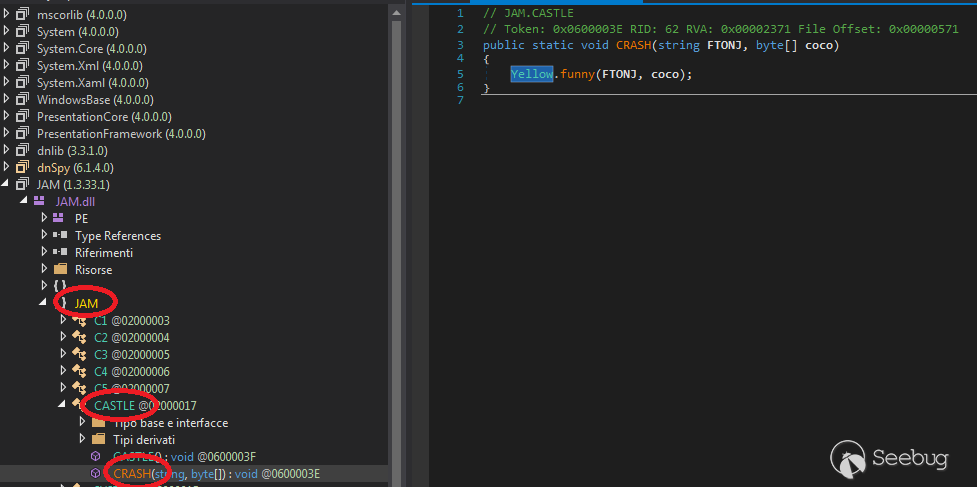The image size is (977, 487).
Task: Click the Riferimenti references icon
Action: tap(60, 252)
